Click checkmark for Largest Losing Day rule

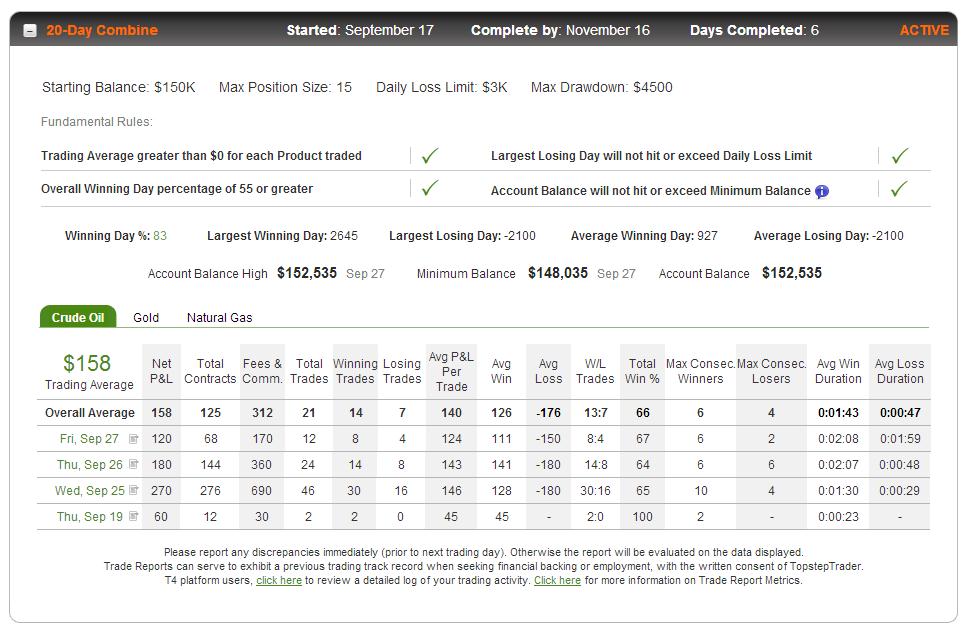point(899,155)
